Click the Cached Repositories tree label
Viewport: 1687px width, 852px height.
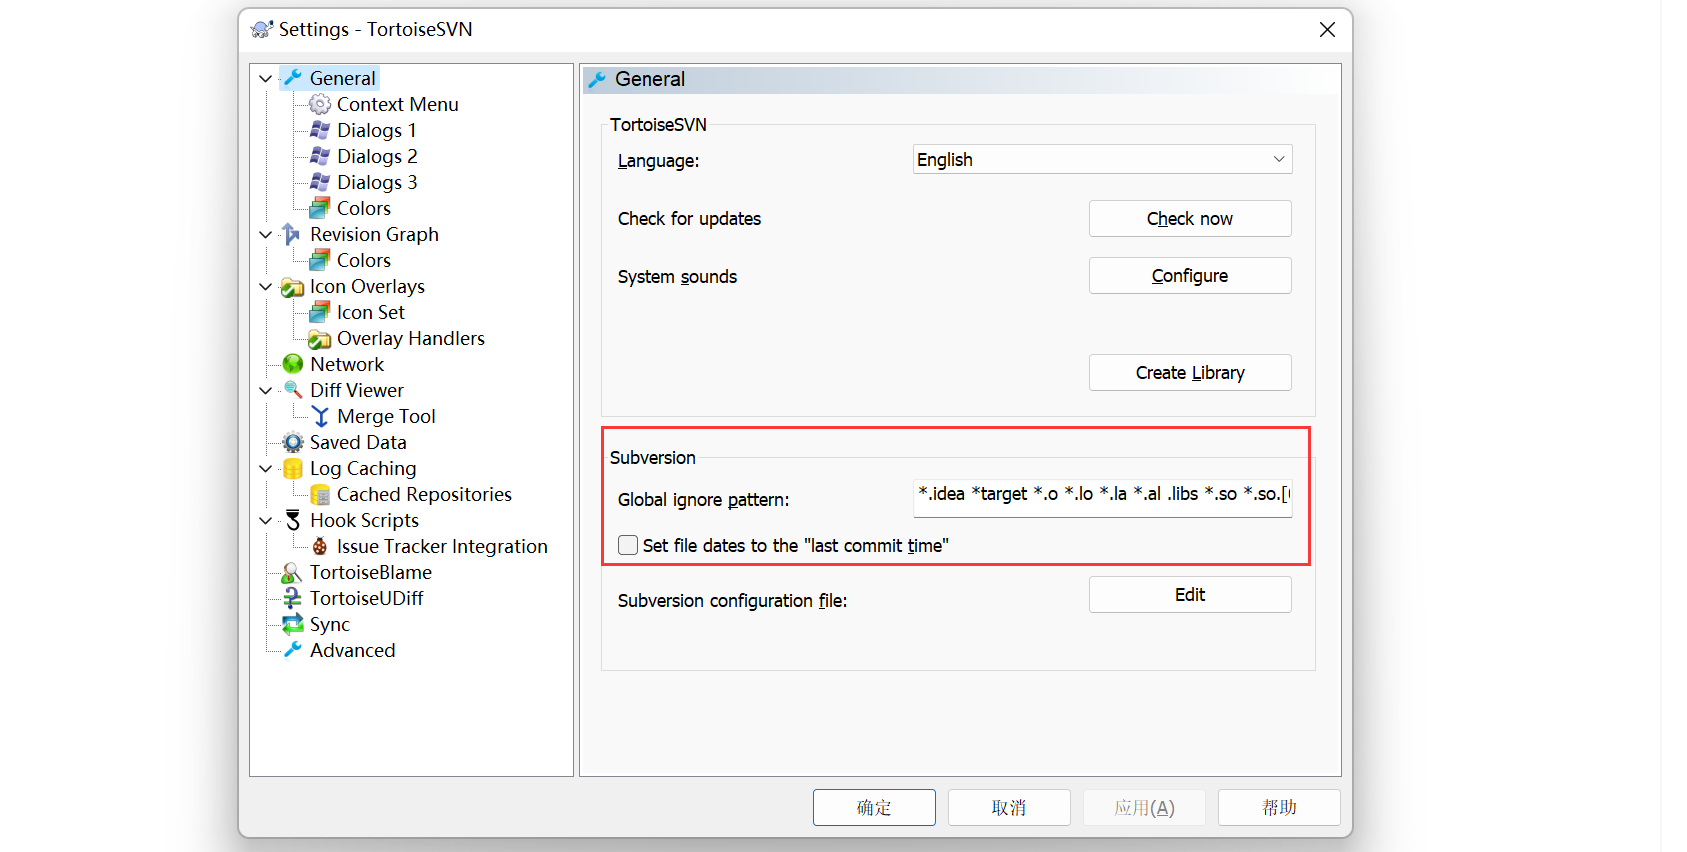tap(424, 494)
